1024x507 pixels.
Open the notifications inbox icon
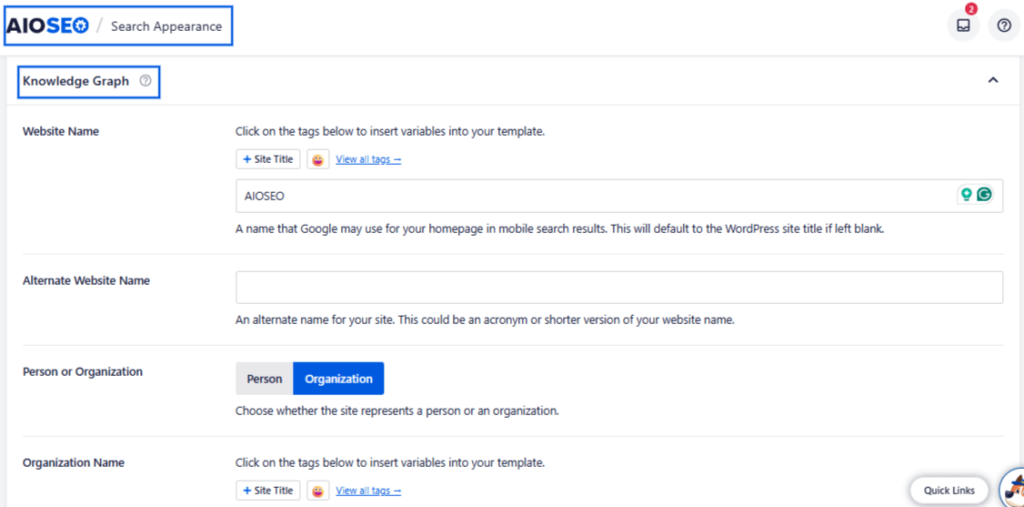click(x=963, y=25)
